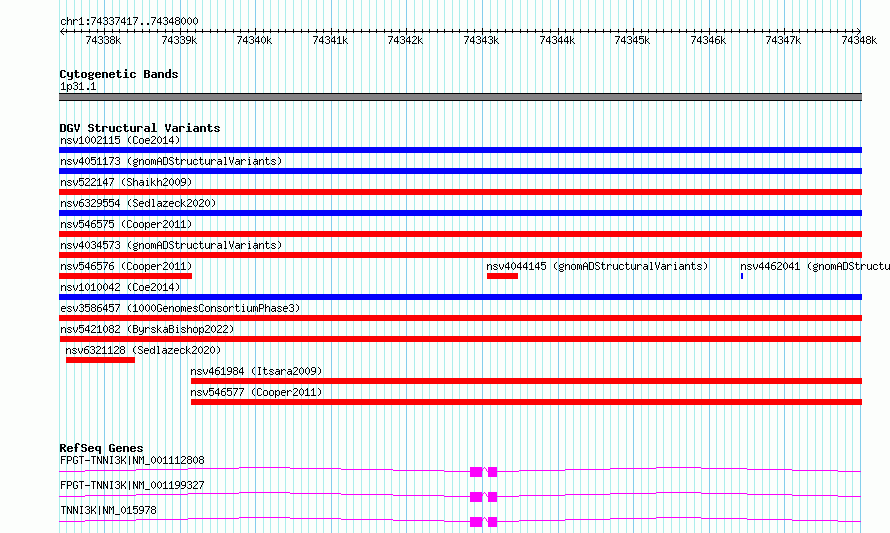Image resolution: width=890 pixels, height=533 pixels.
Task: Click the left magenta exon of NM_001199327
Action: tap(476, 497)
